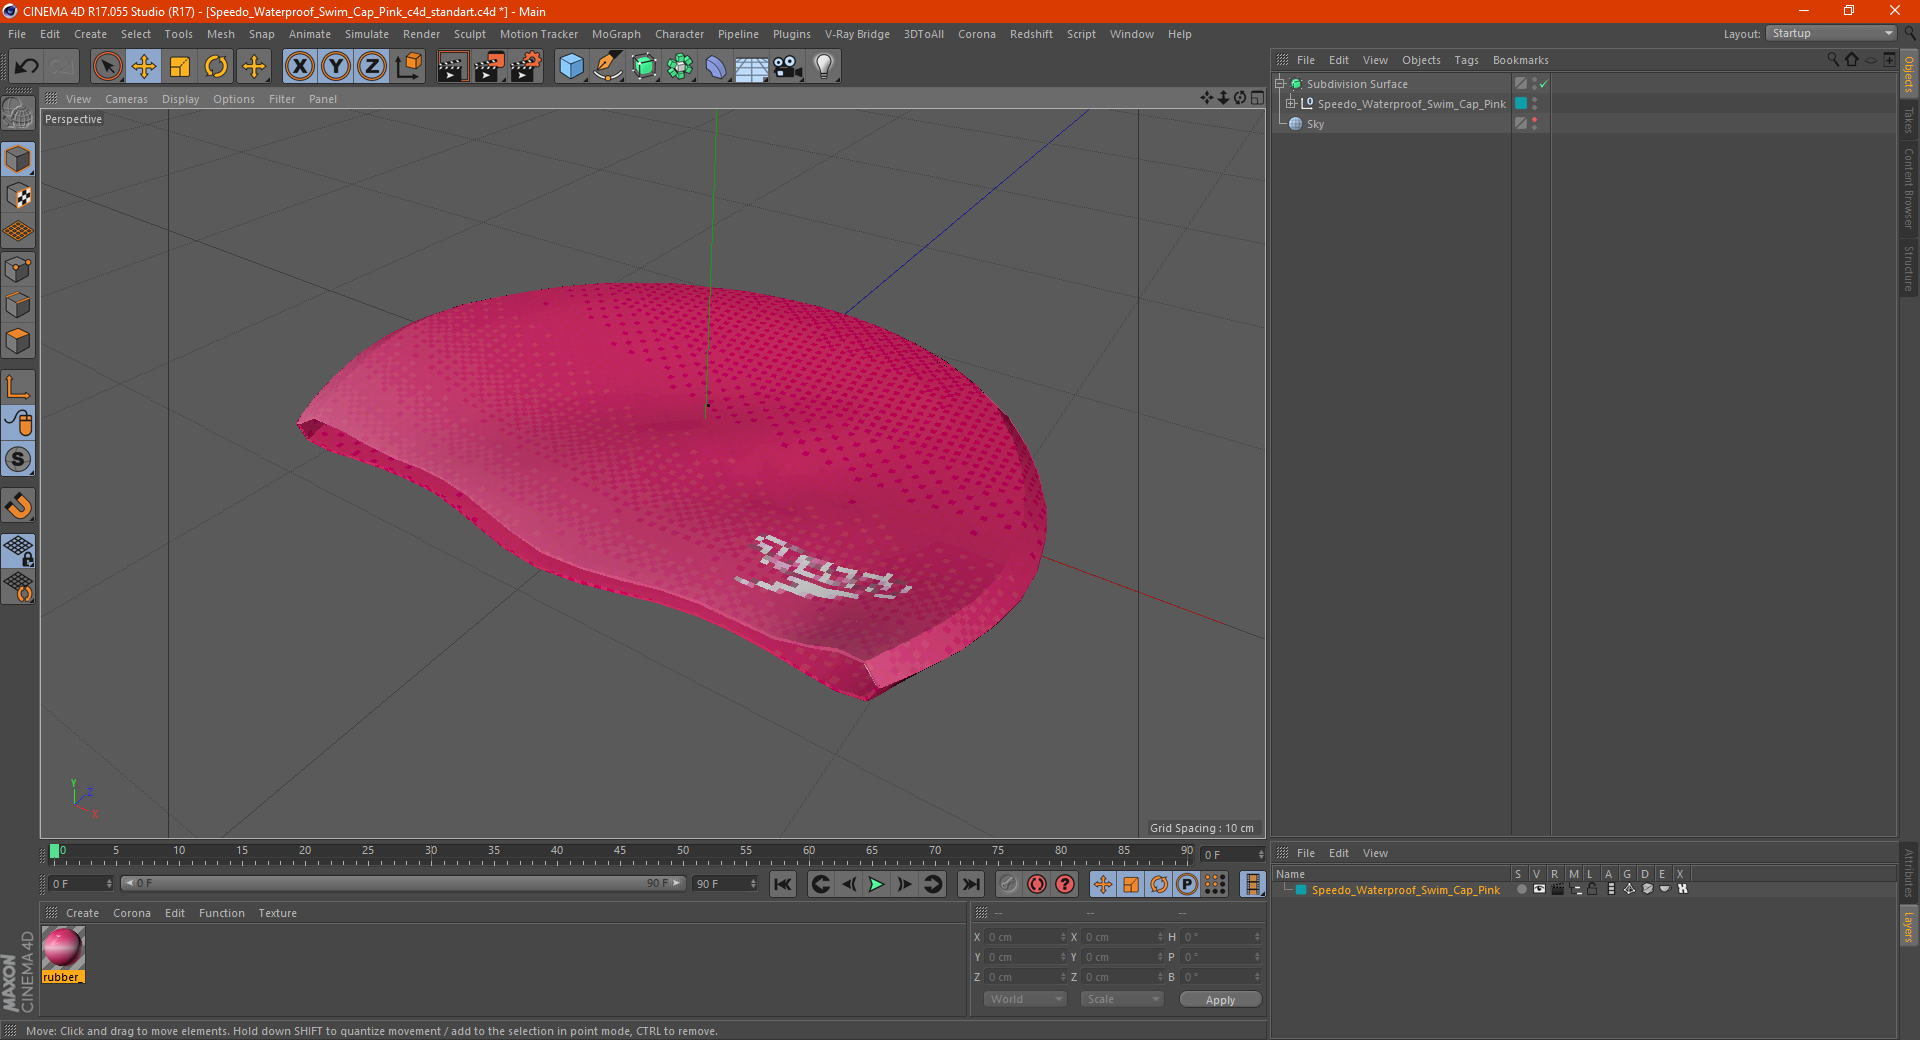
Task: Click the Apply button
Action: tap(1220, 1000)
